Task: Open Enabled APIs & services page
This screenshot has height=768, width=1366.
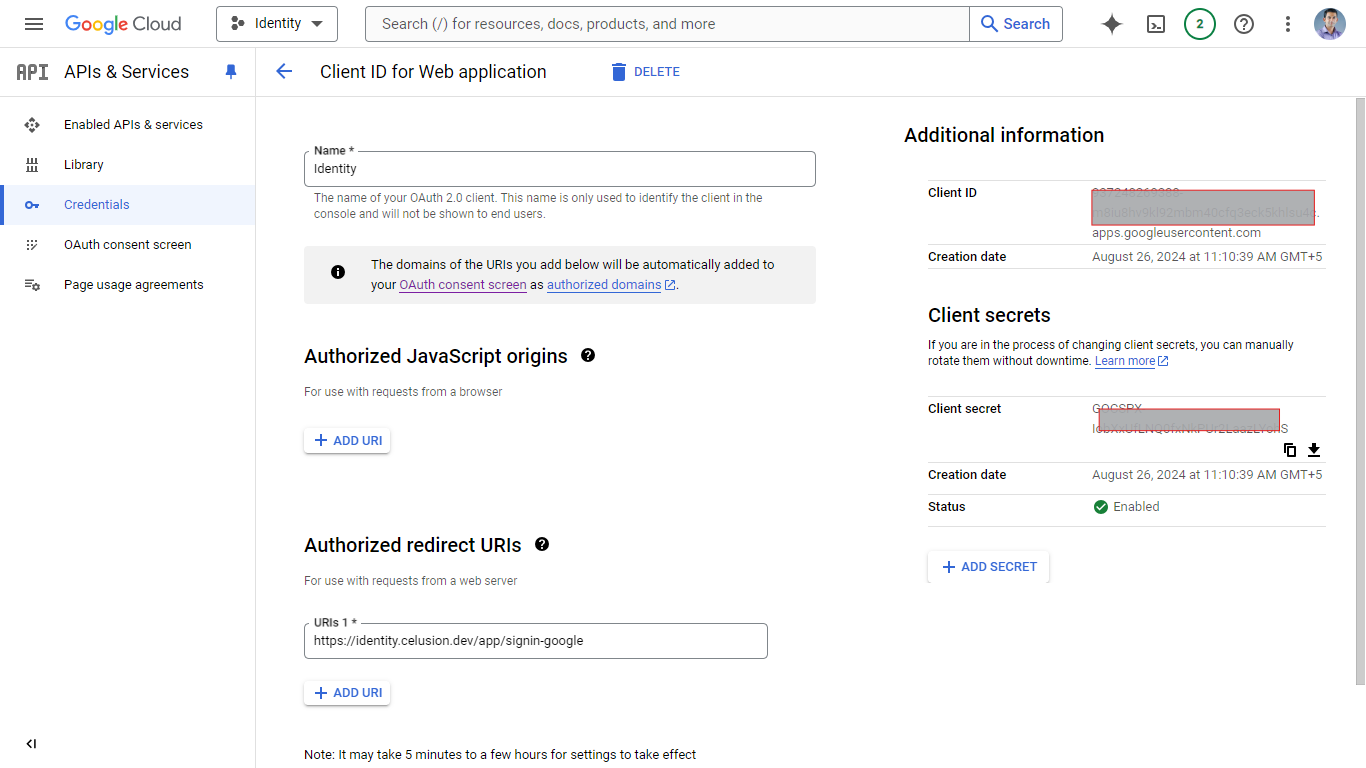Action: 133,125
